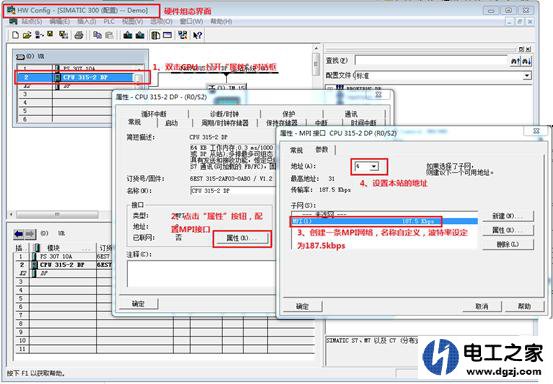Select 'CPU 315-2 DP' row in detail table

[x=63, y=264]
